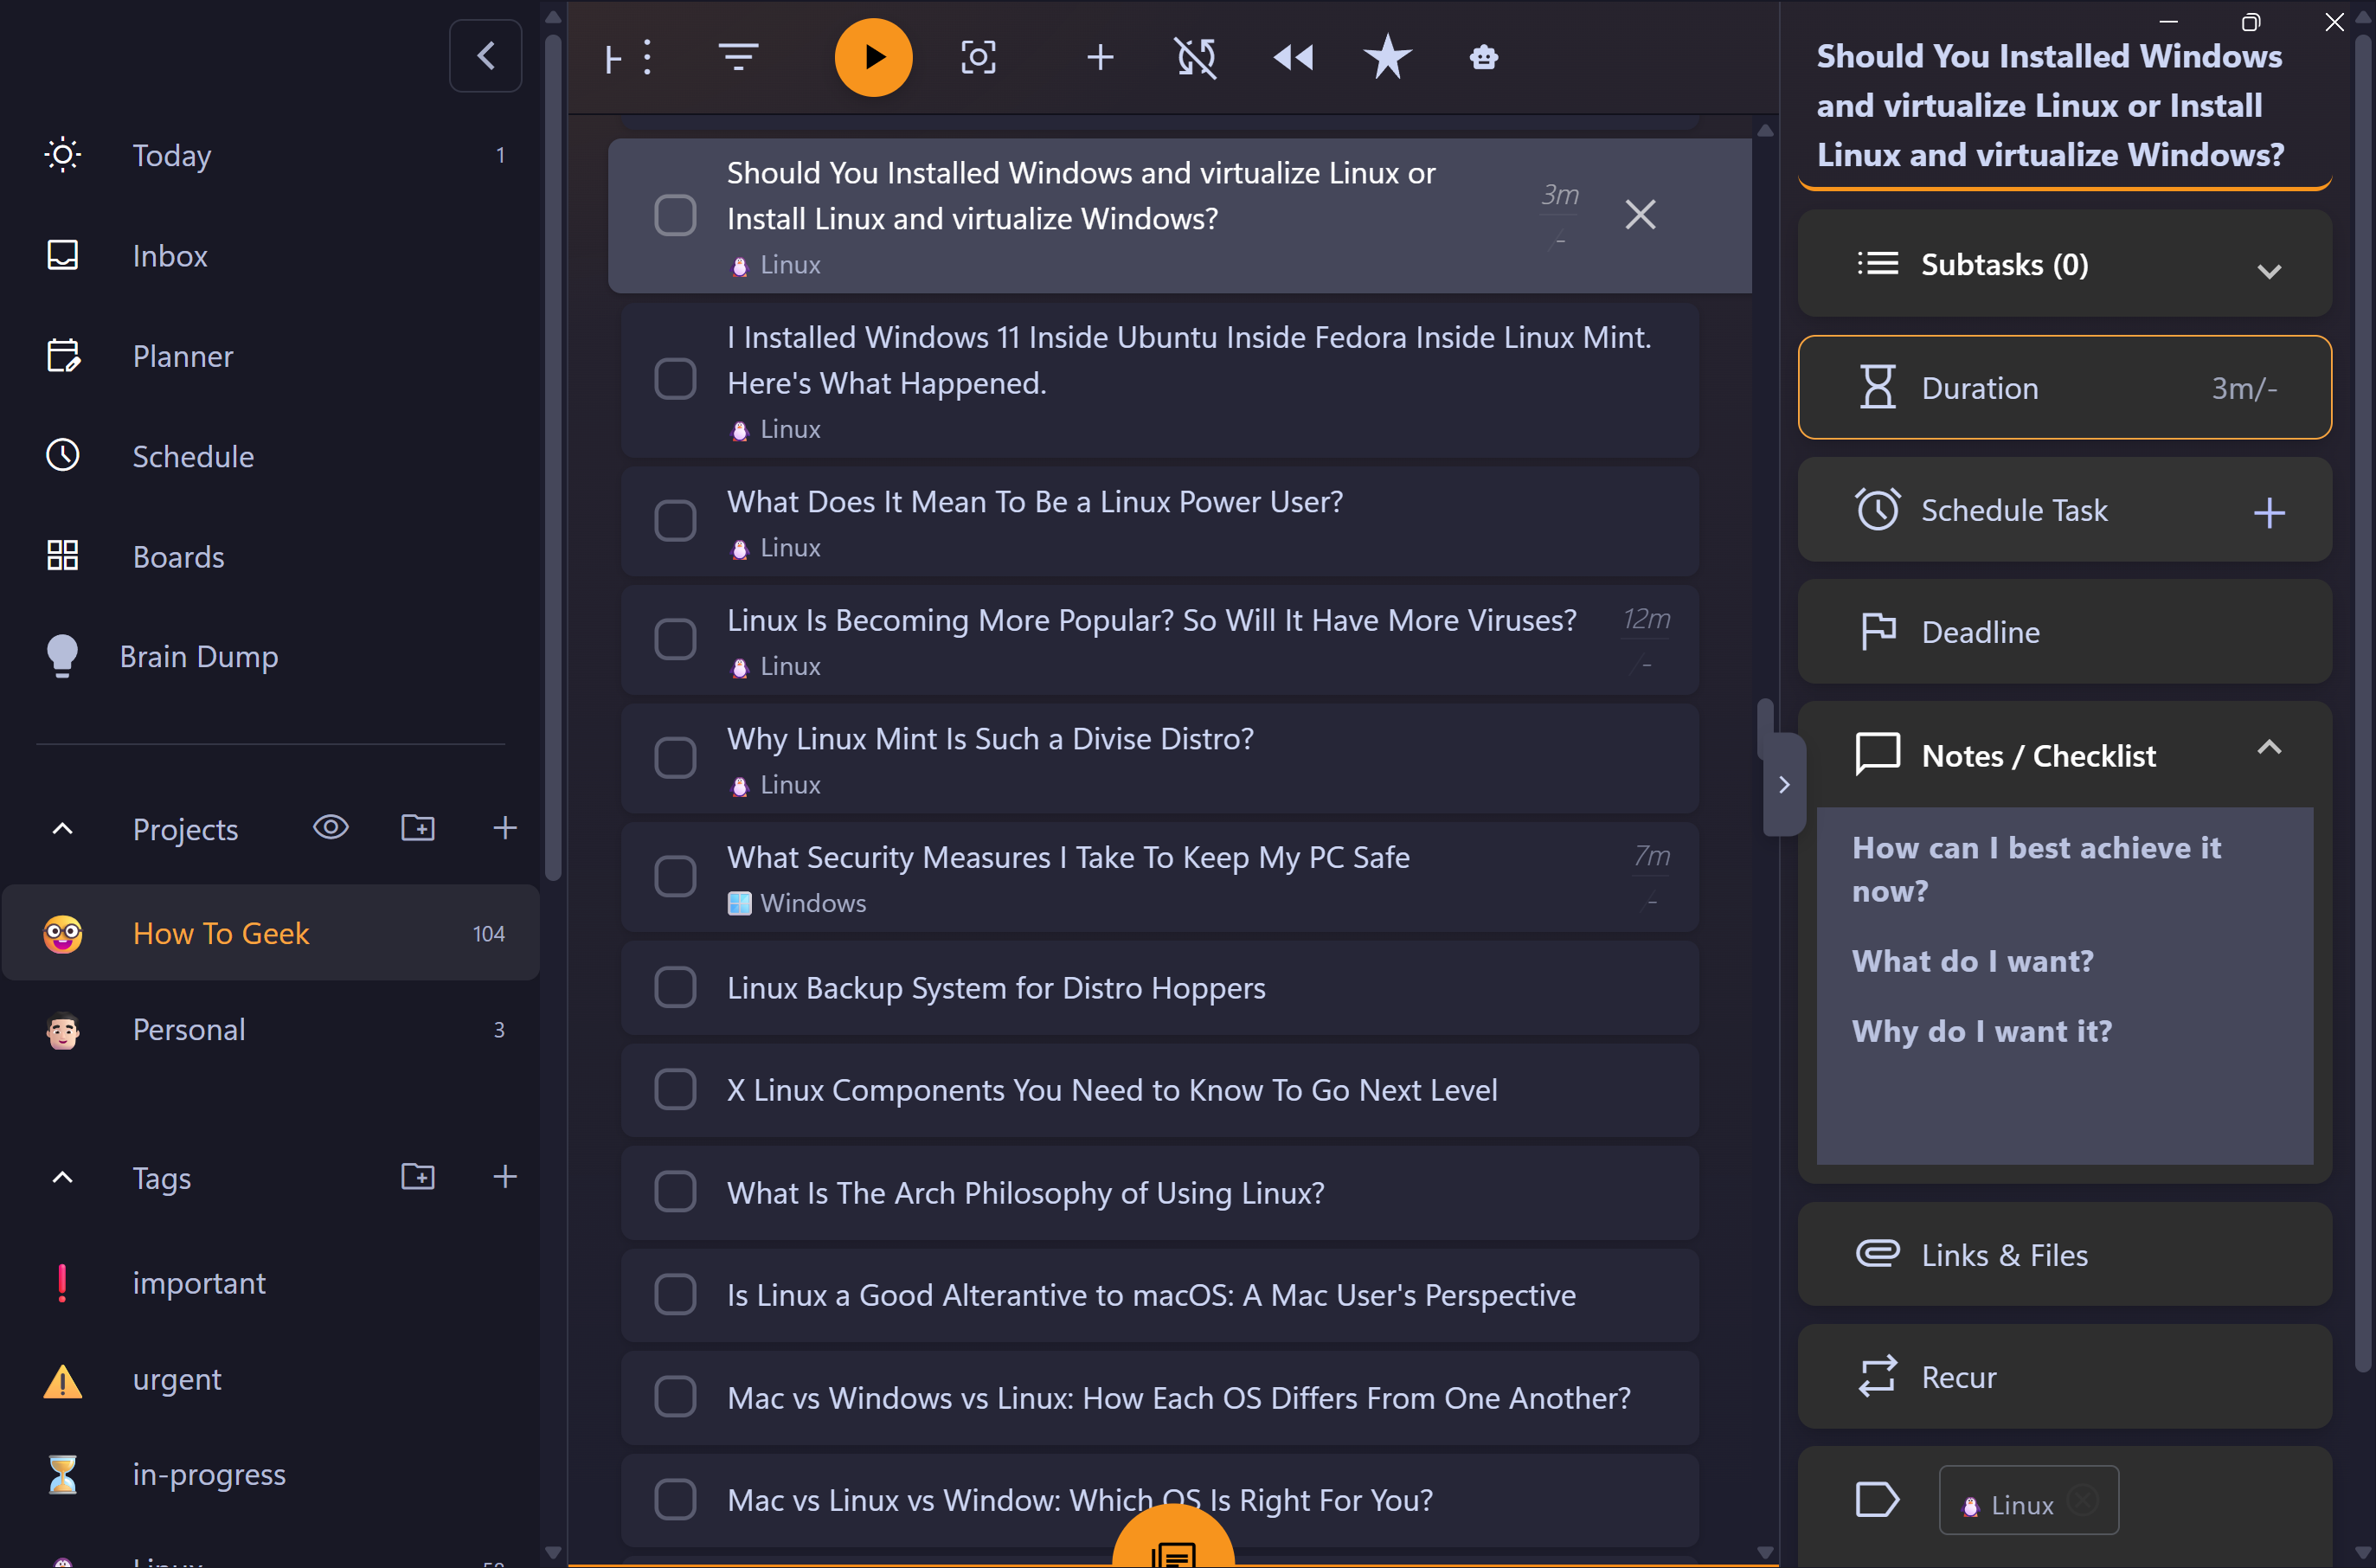Viewport: 2376px width, 1568px height.
Task: Open Brain Dump
Action: pos(270,656)
